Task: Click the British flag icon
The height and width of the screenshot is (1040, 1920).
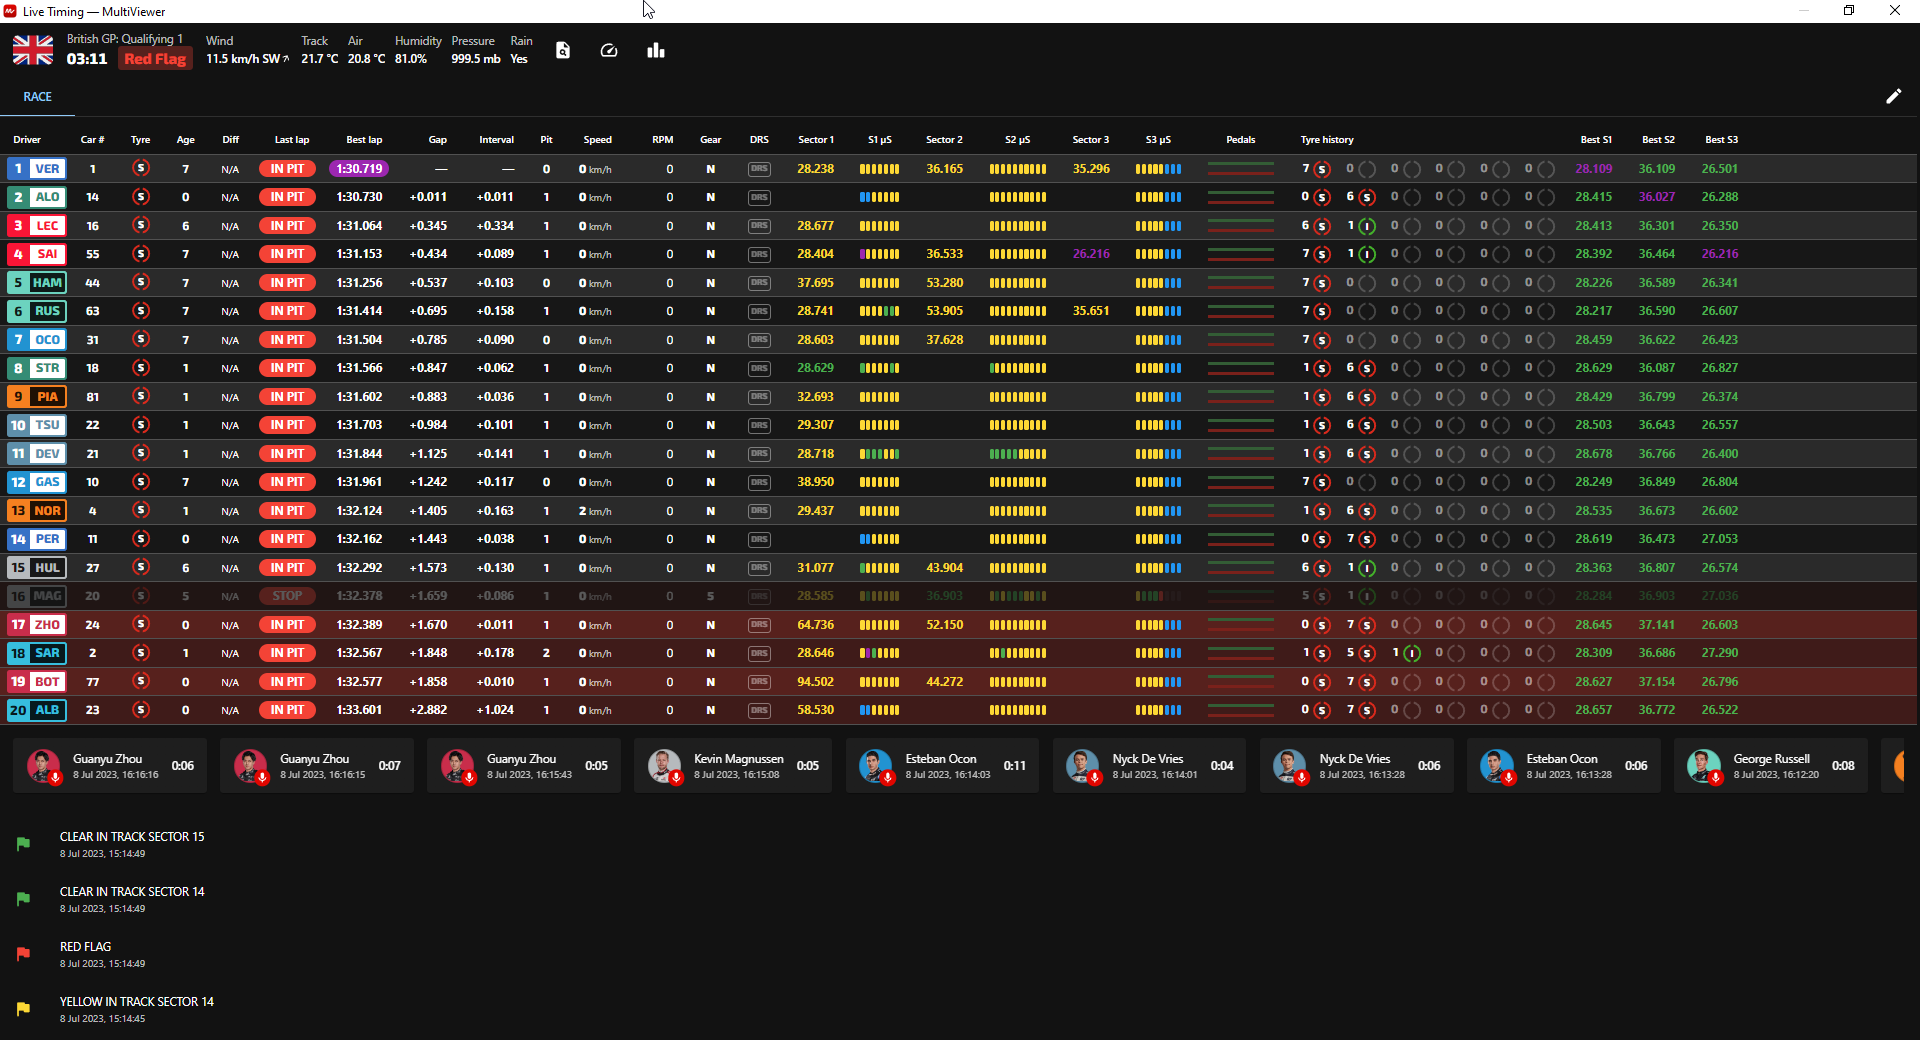Action: 33,50
